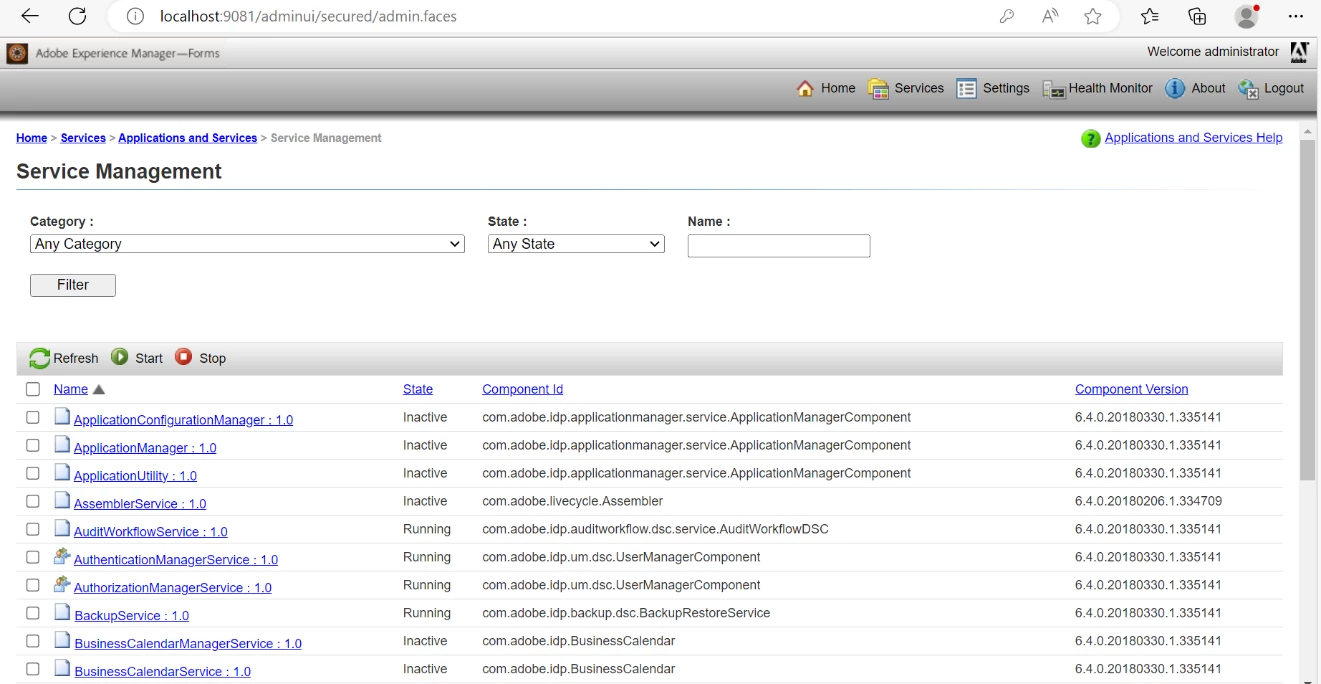Click the browser back arrow

coord(30,16)
